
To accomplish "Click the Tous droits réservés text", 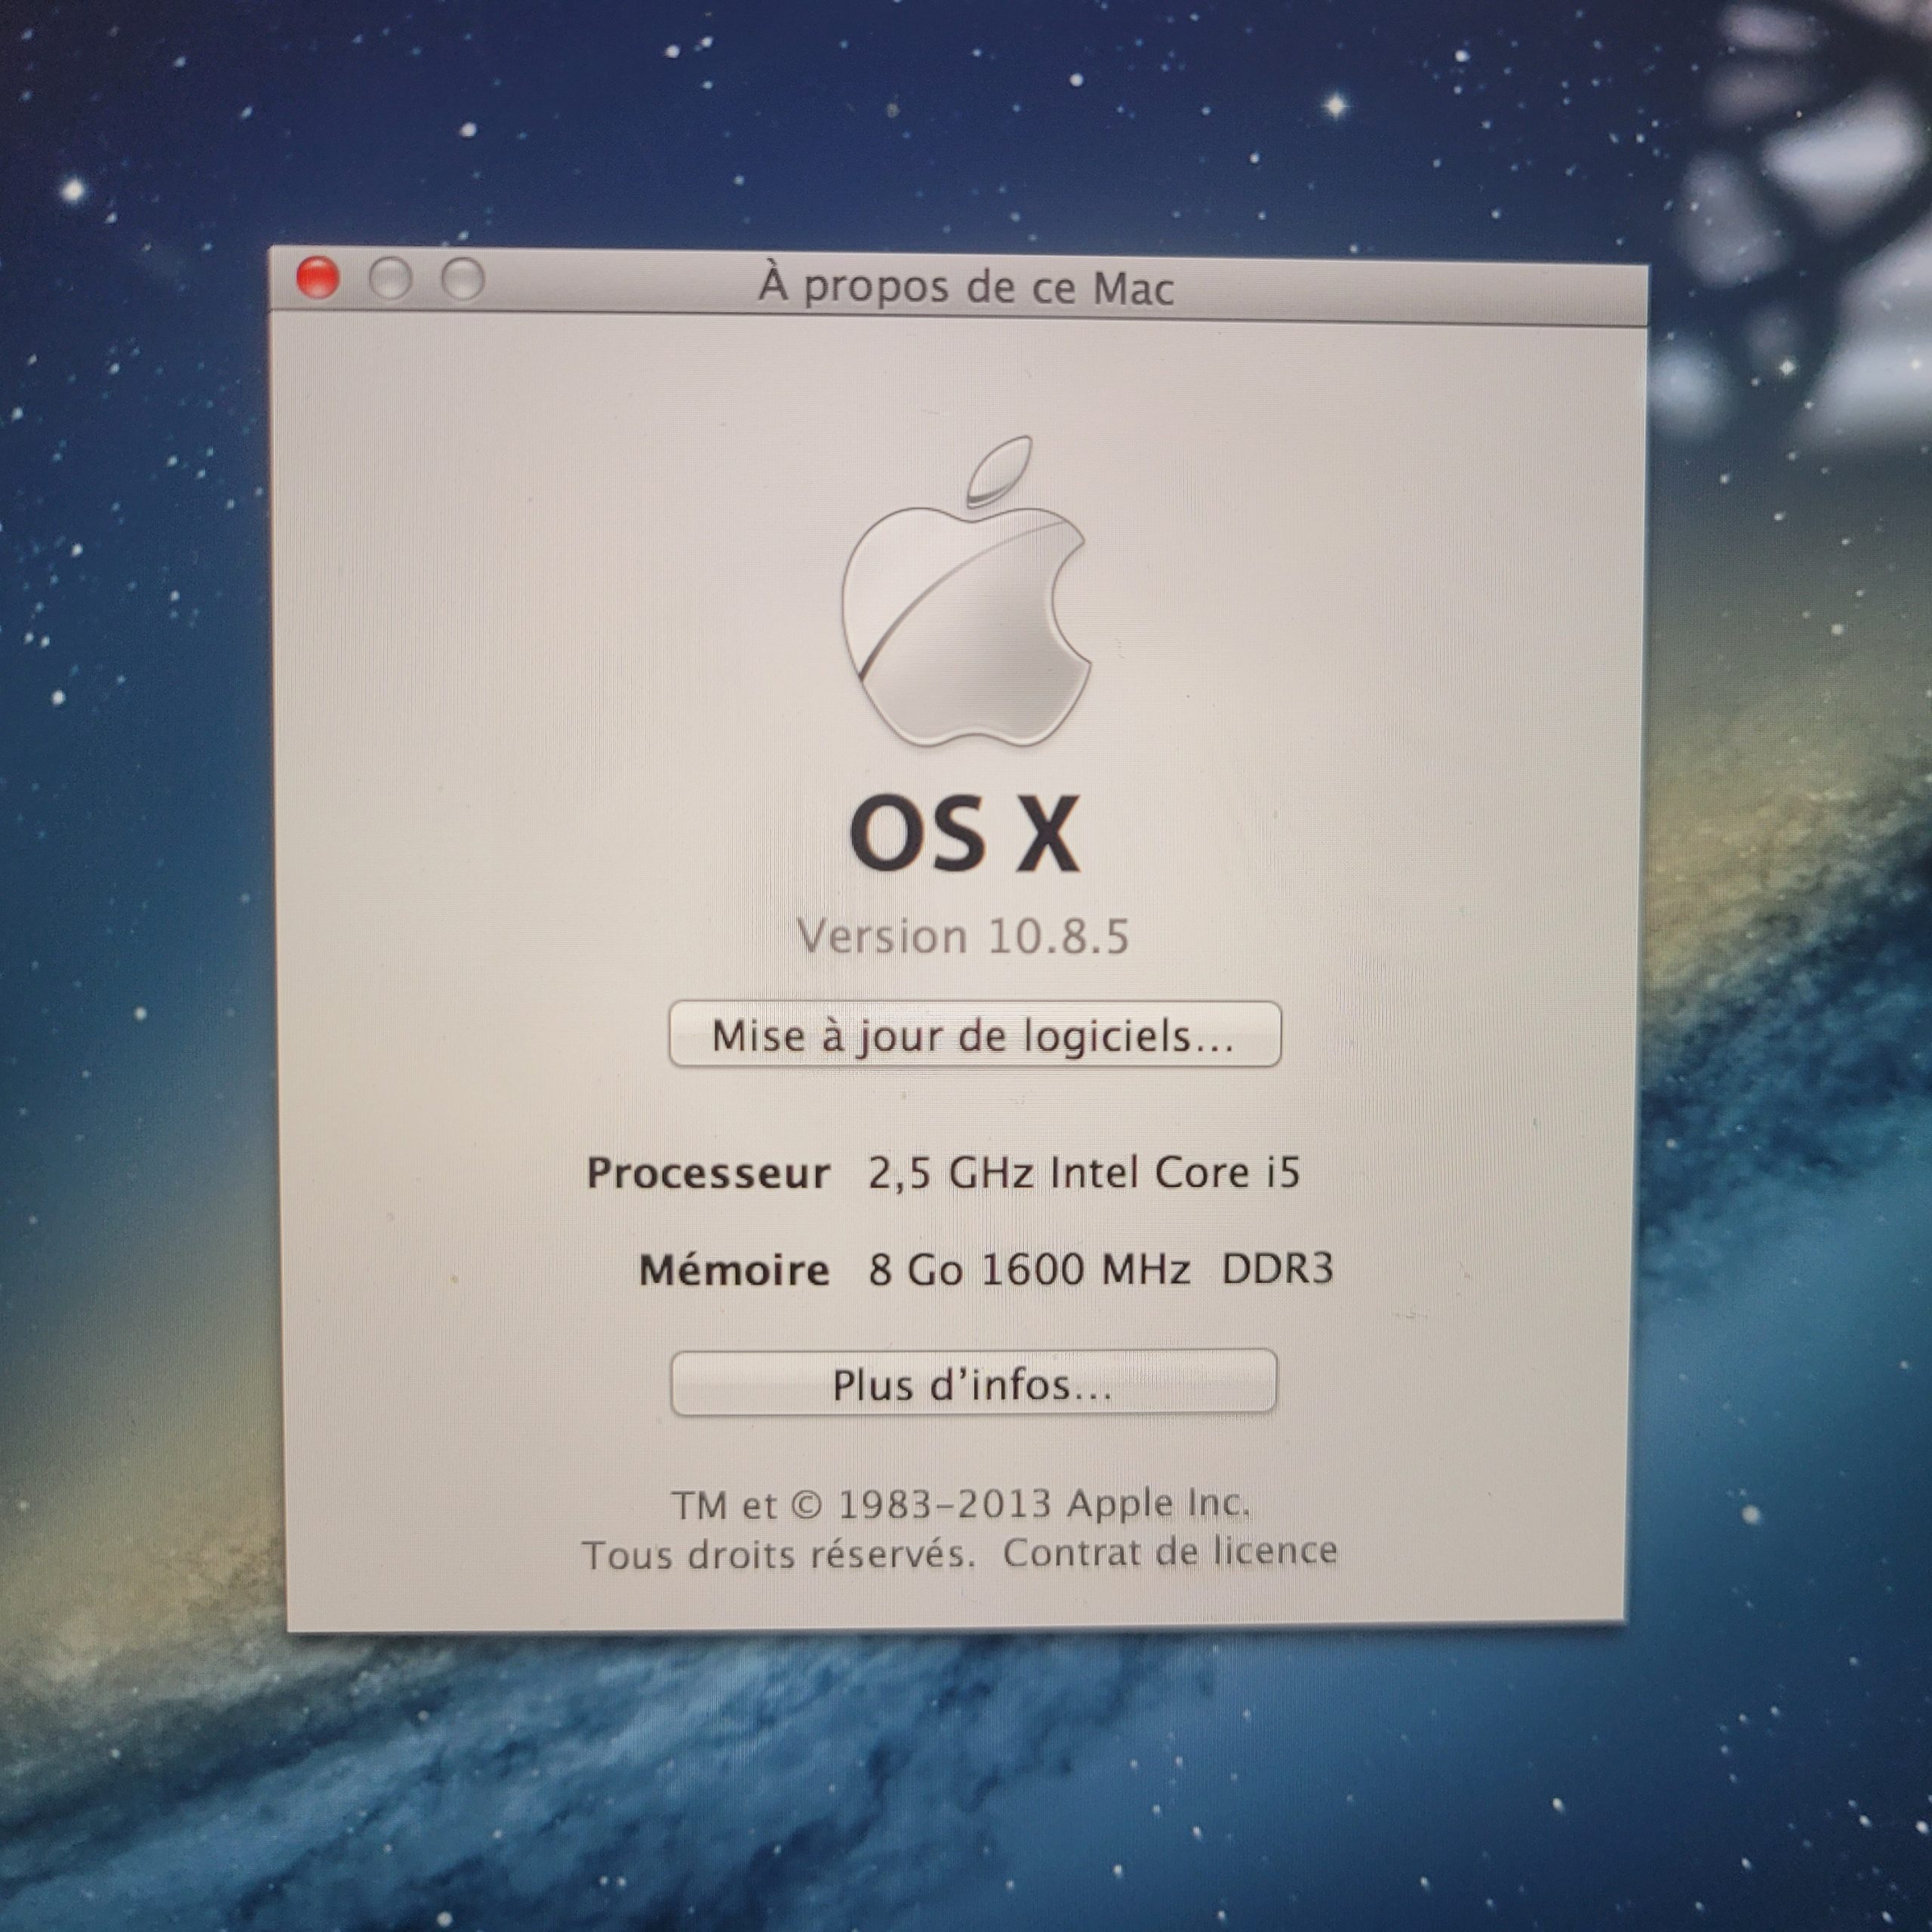I will [778, 1555].
